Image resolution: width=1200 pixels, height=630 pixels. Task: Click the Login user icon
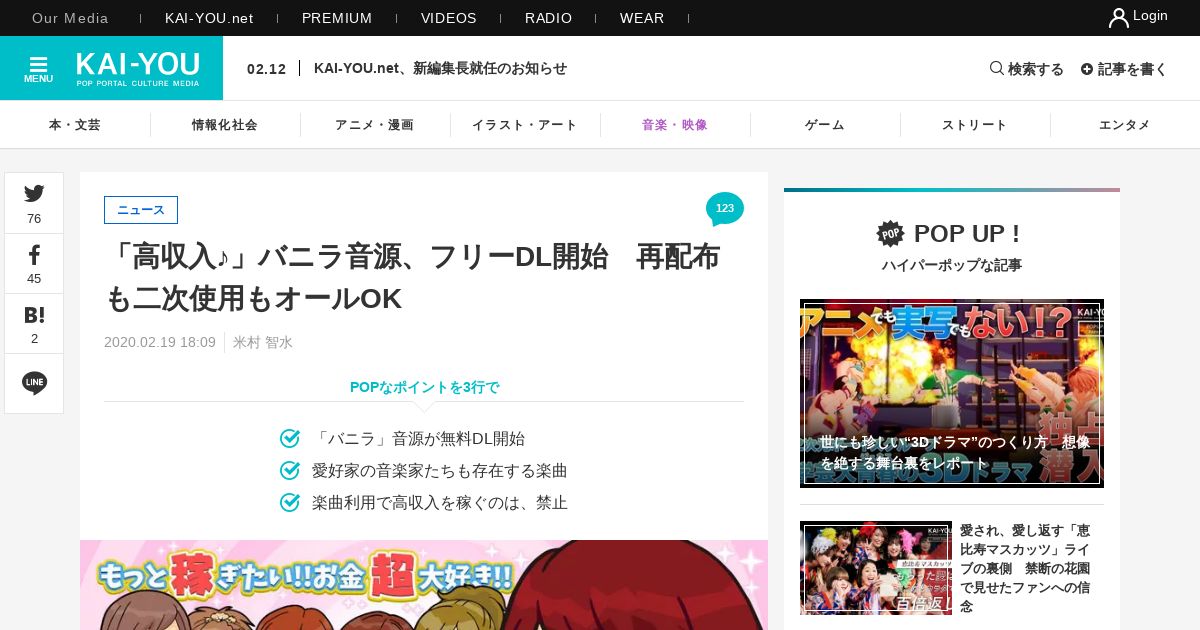click(1118, 17)
